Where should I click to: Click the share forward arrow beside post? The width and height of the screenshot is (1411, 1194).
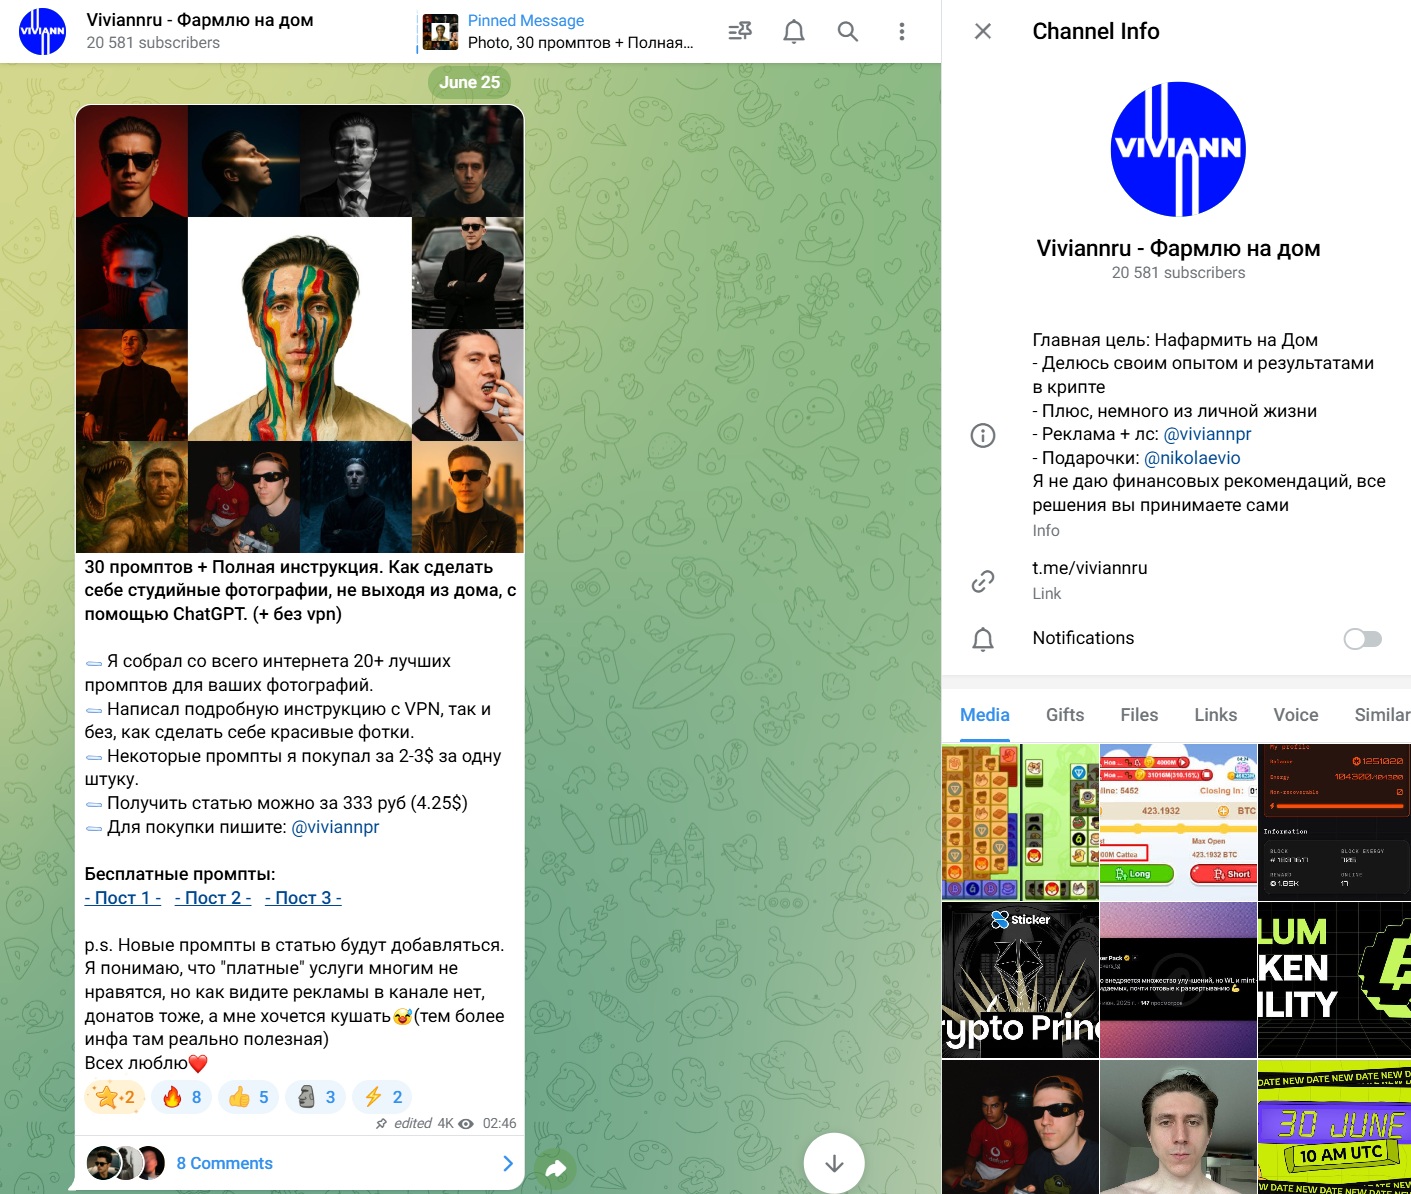click(x=557, y=1167)
